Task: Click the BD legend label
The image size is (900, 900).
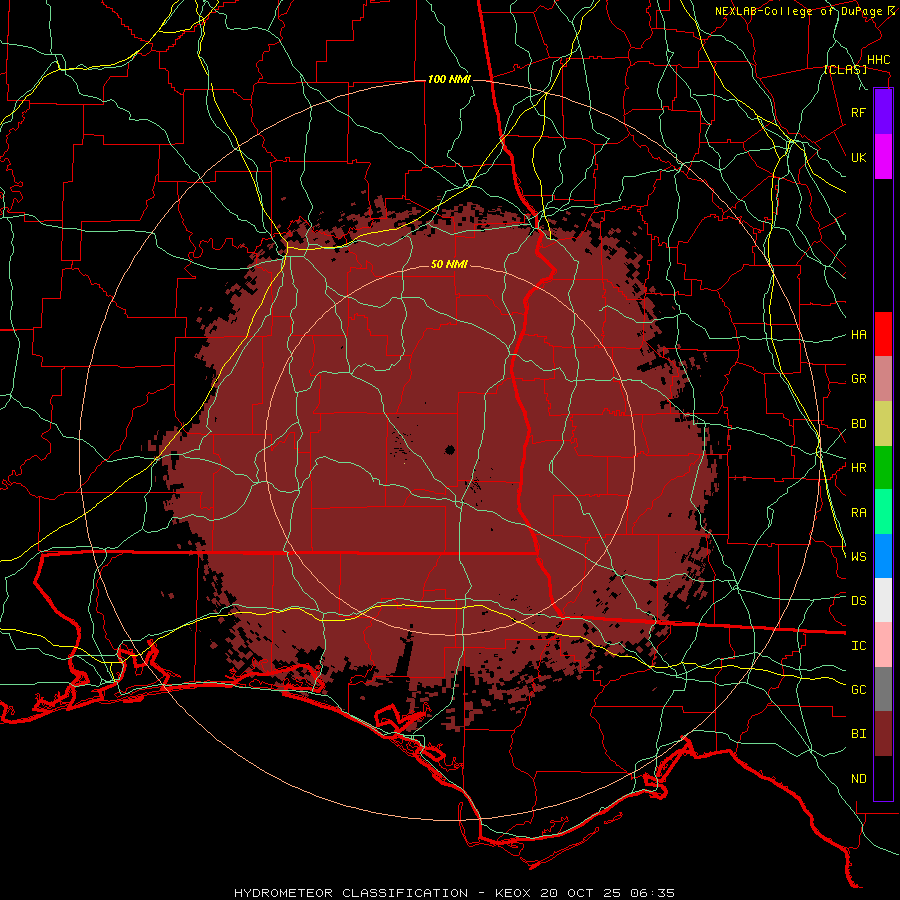Action: 858,424
